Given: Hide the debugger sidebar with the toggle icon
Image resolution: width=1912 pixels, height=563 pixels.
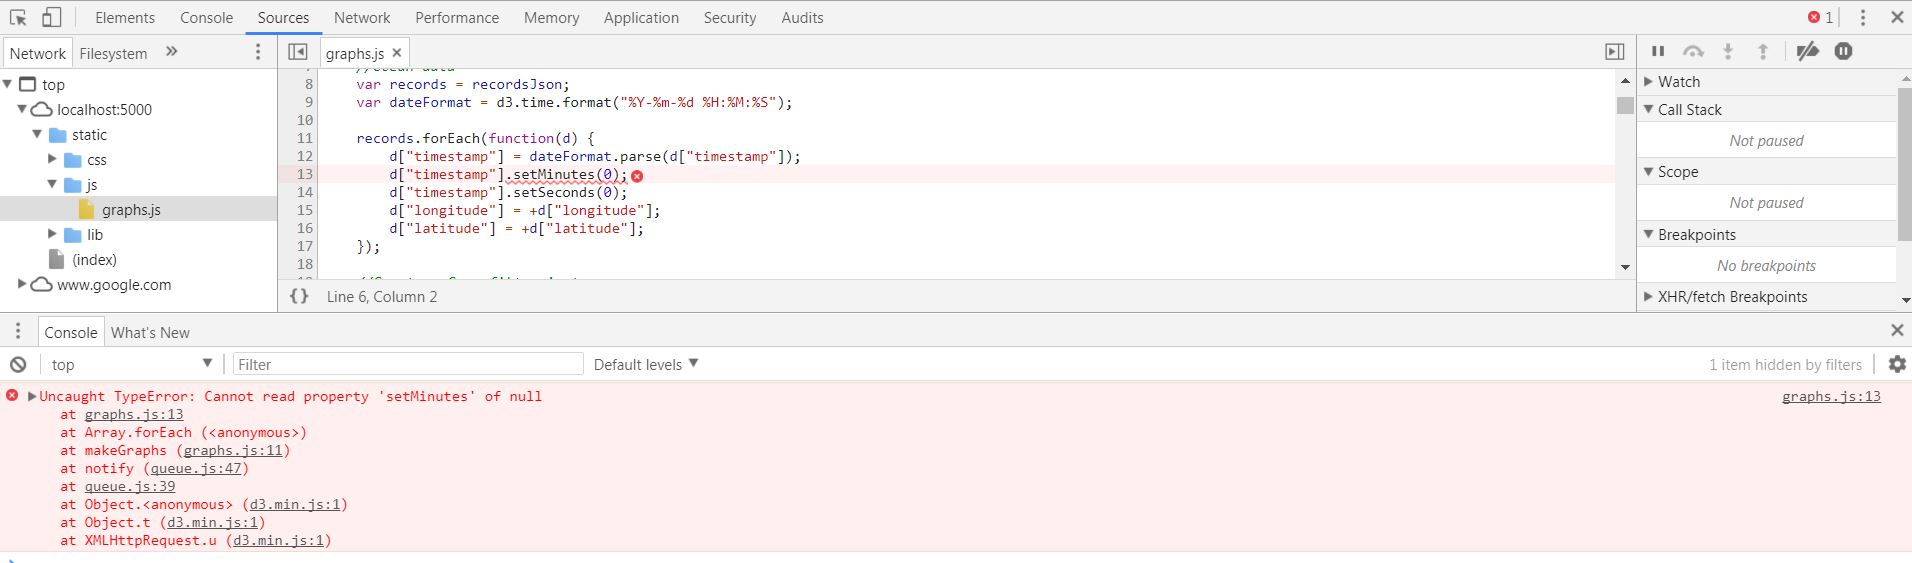Looking at the screenshot, I should tap(1614, 52).
